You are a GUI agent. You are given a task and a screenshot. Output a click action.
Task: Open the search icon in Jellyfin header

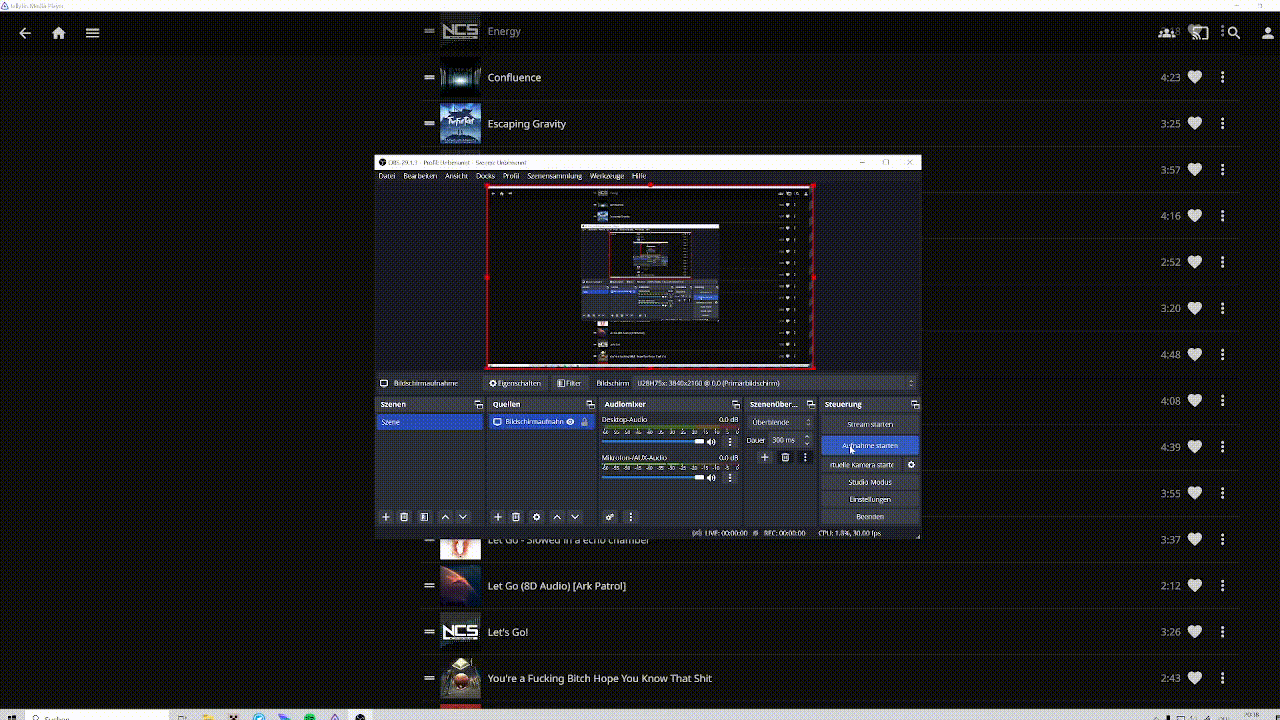(1234, 33)
